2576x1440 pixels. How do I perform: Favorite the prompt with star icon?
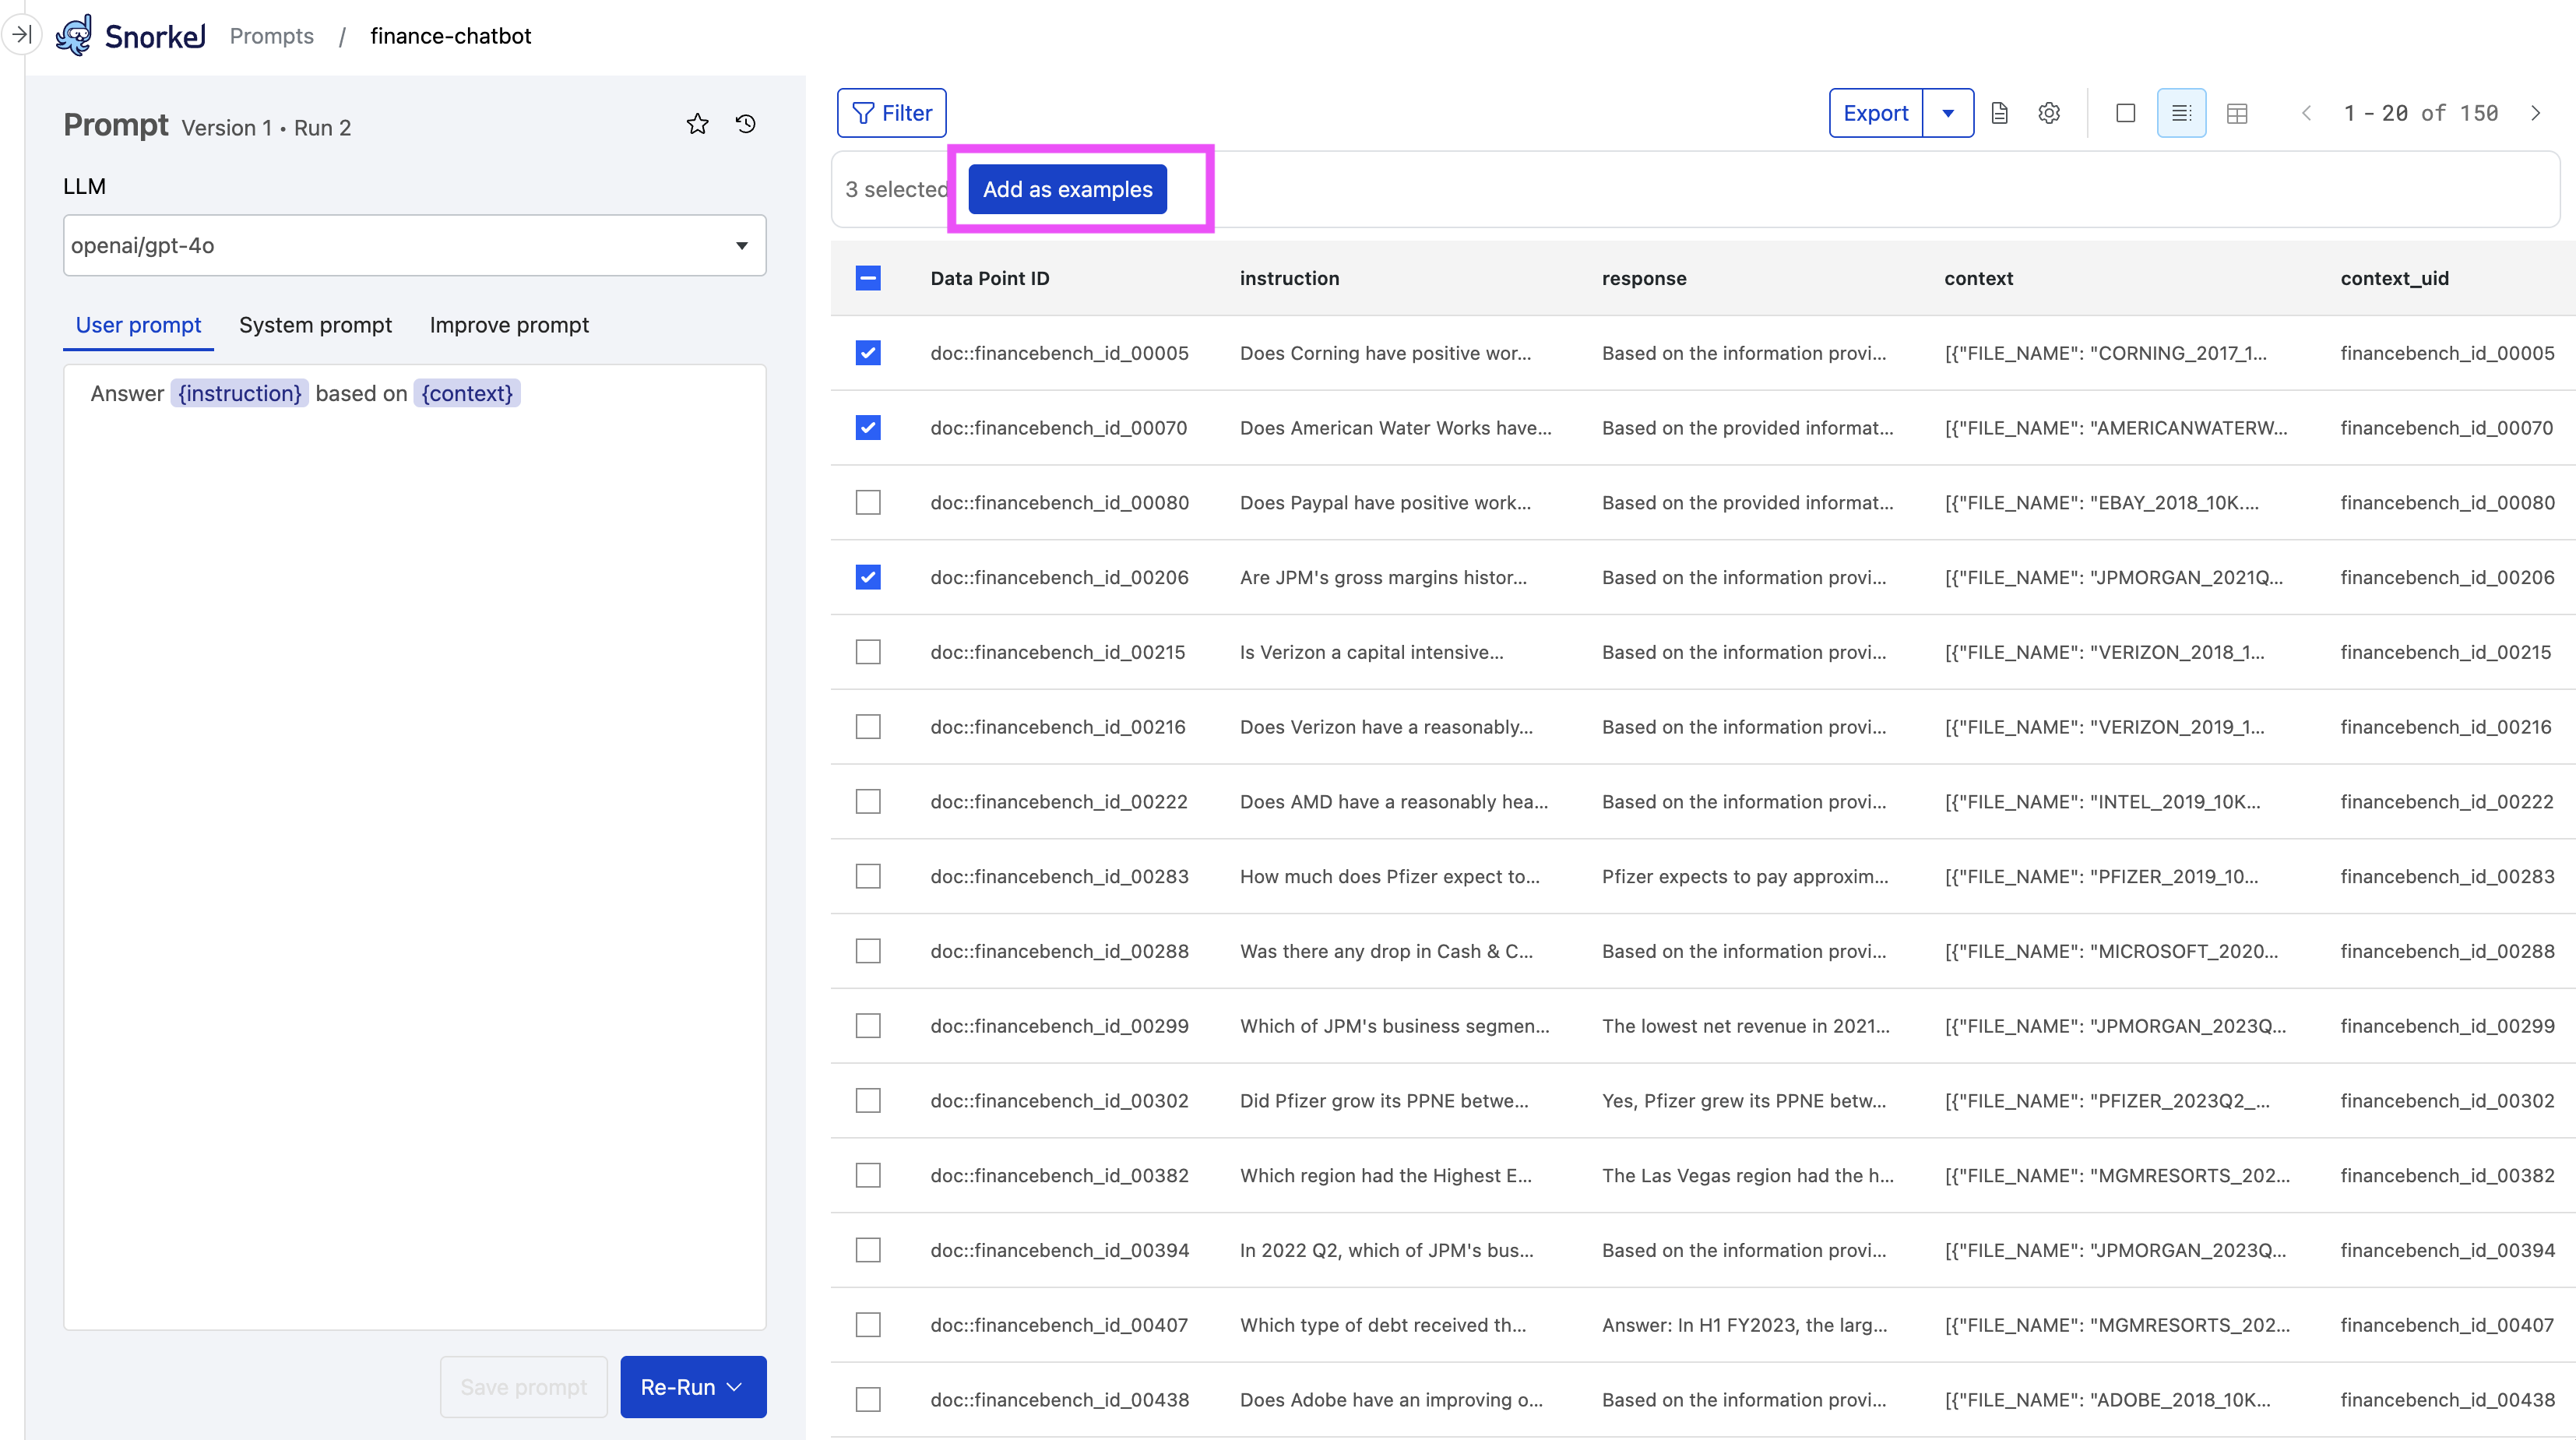pos(697,124)
